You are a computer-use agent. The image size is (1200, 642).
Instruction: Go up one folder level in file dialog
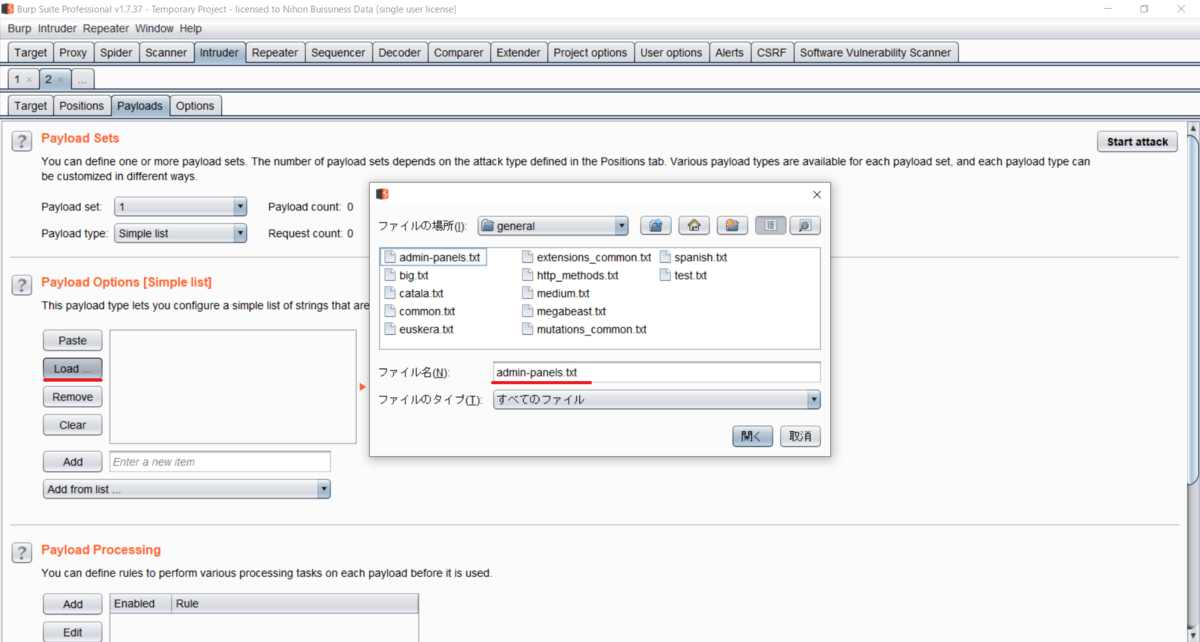[x=655, y=226]
